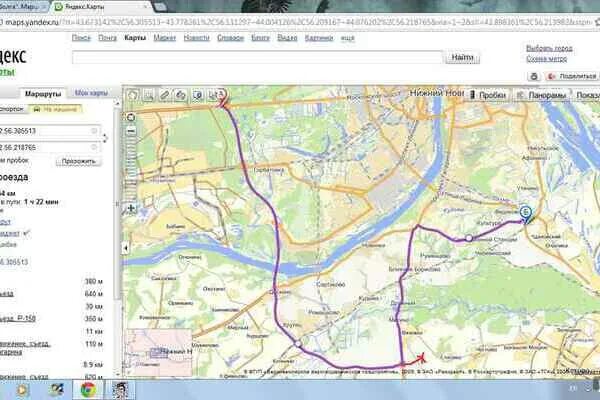This screenshot has width=600, height=400.
Task: Select the hand pan tool on the map
Action: (x=133, y=95)
